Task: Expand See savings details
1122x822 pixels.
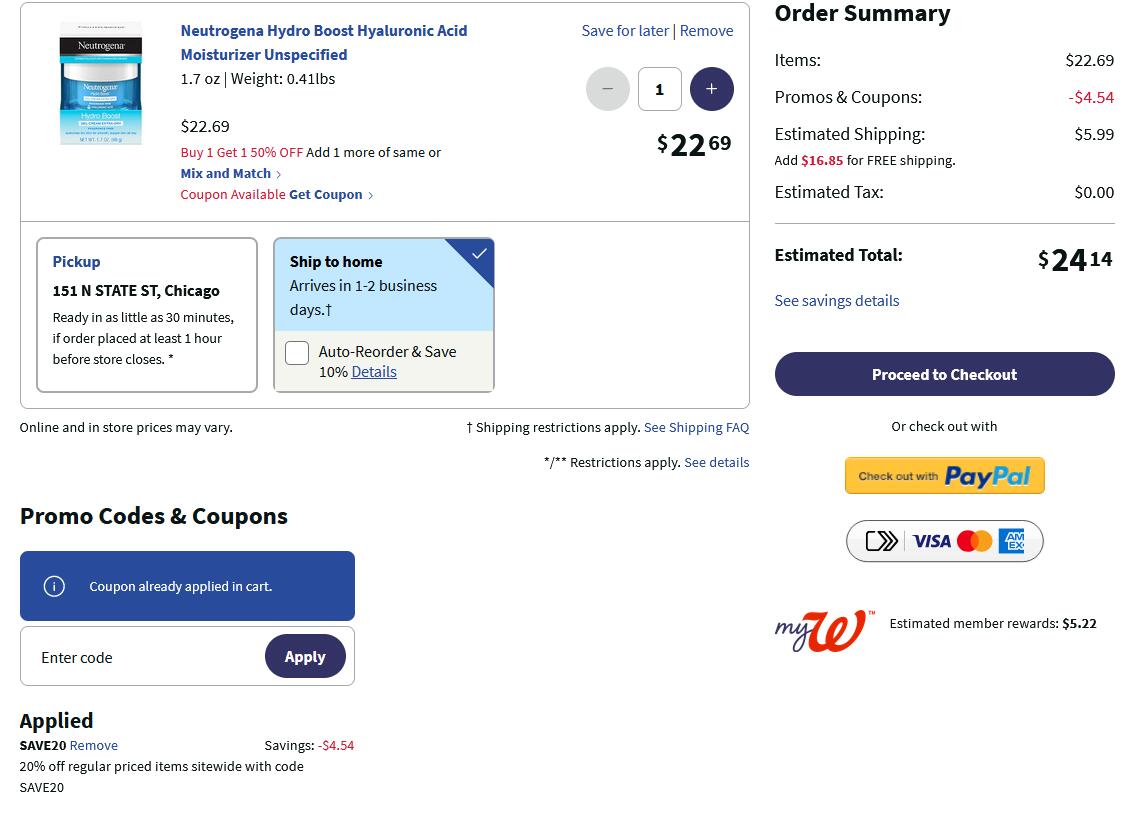Action: point(836,300)
